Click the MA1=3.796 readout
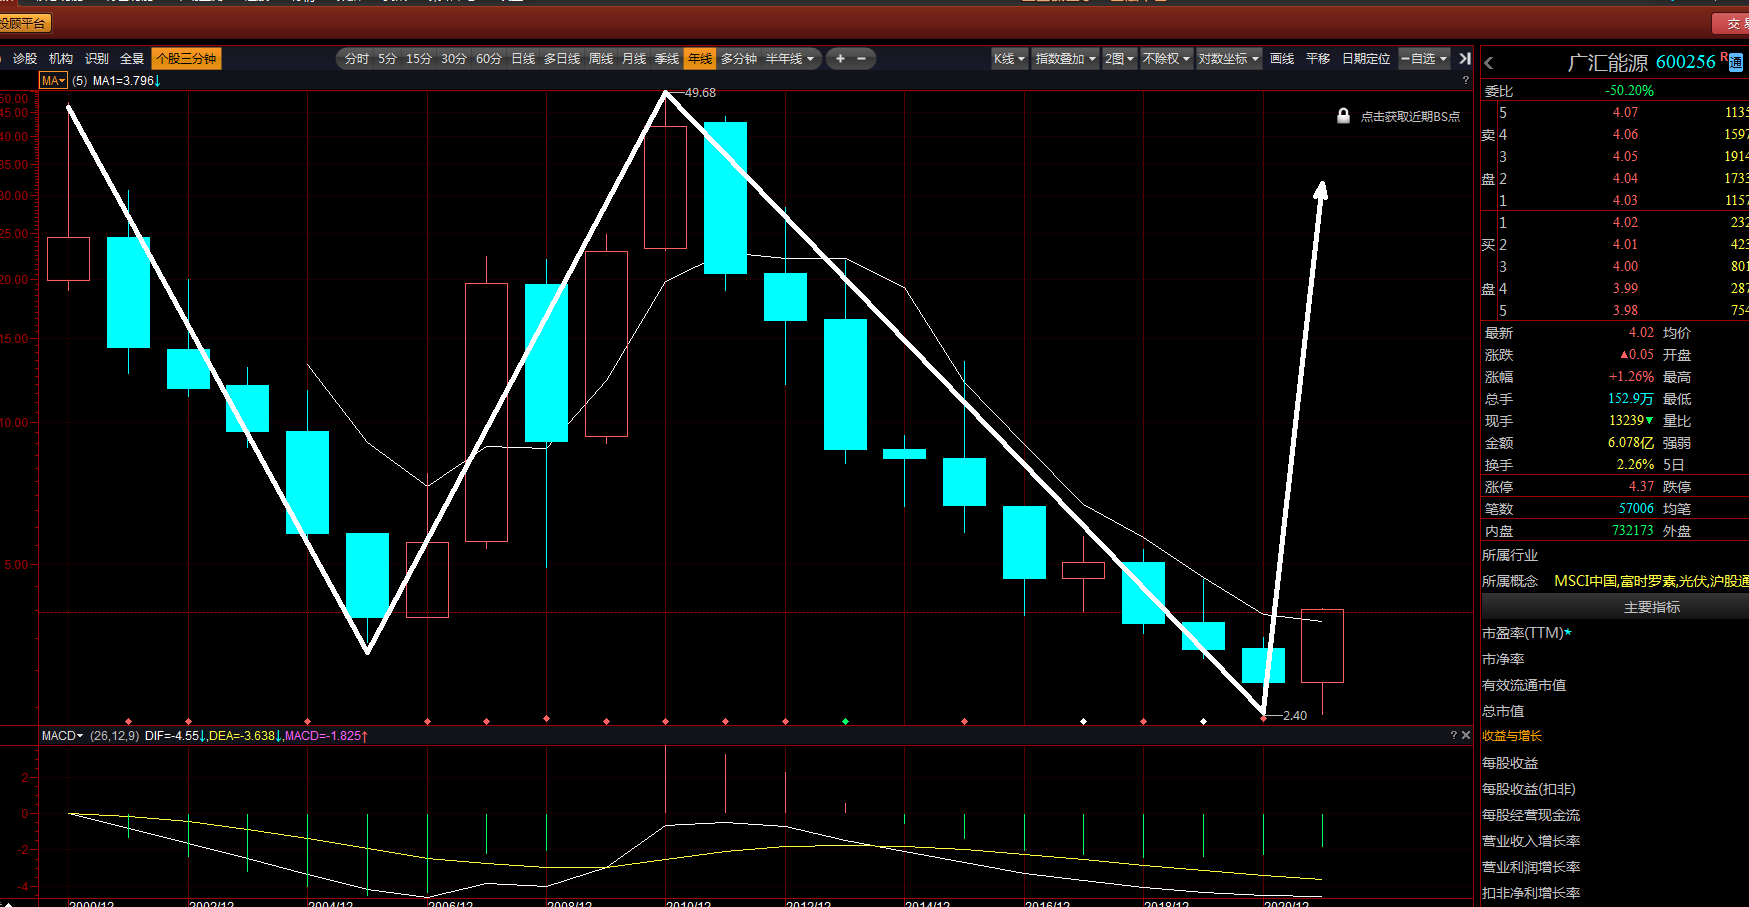Screen dimensions: 1749x907 coord(126,80)
